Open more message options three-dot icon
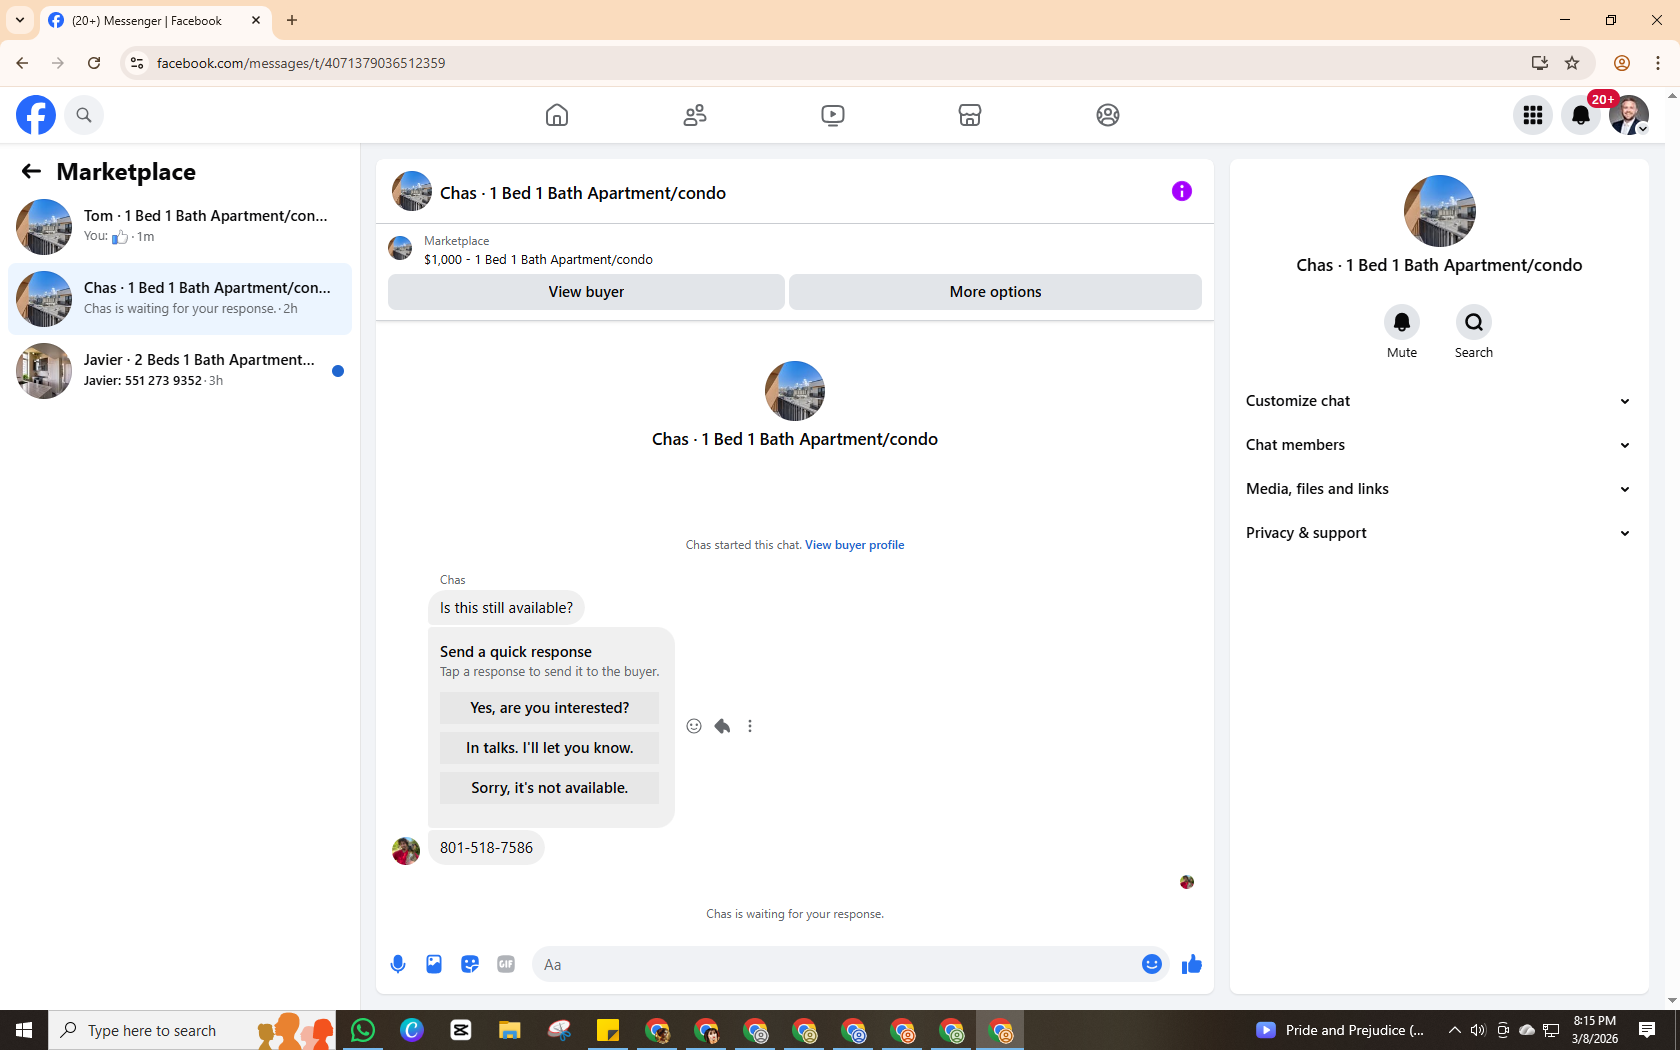This screenshot has width=1680, height=1050. coord(750,726)
